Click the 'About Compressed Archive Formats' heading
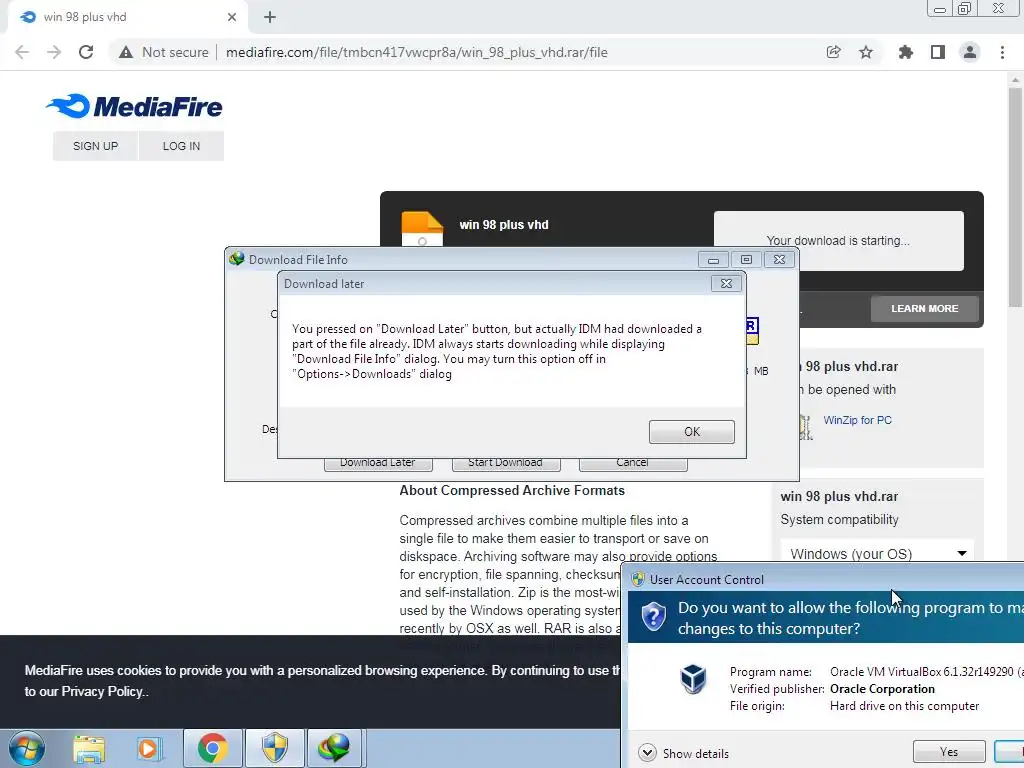Image resolution: width=1024 pixels, height=768 pixels. click(512, 490)
